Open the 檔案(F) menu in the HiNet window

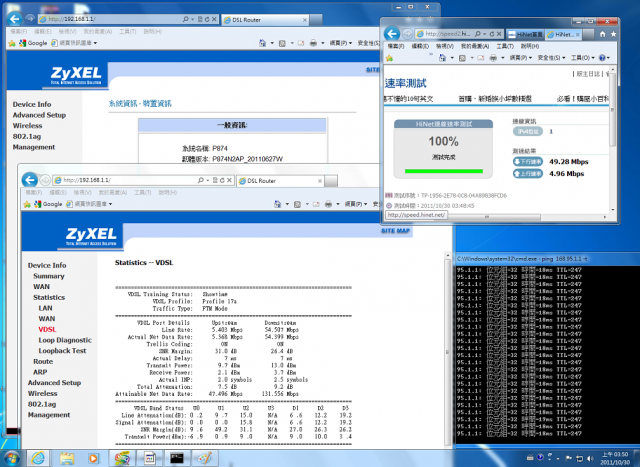(x=396, y=46)
